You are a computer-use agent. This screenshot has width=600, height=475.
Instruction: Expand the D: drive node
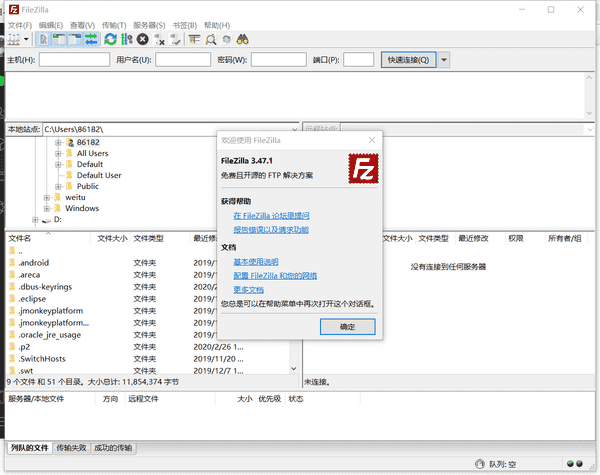point(35,220)
